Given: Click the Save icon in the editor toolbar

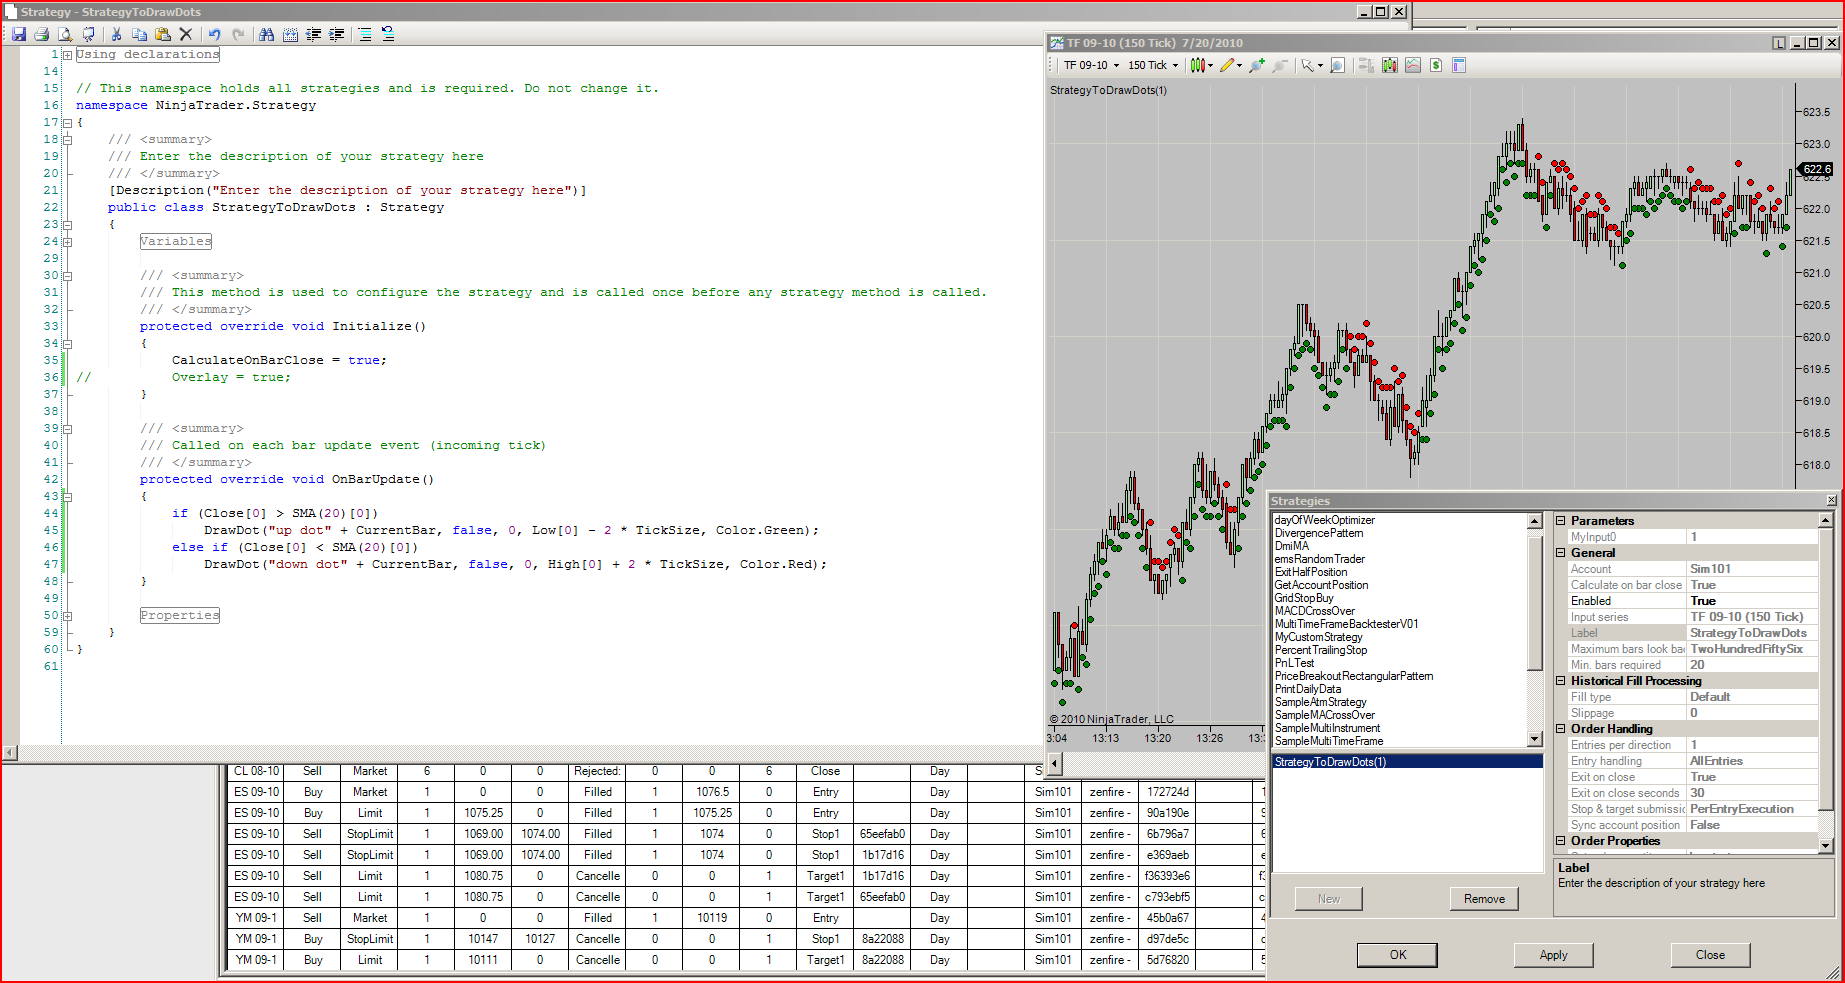Looking at the screenshot, I should tap(19, 34).
